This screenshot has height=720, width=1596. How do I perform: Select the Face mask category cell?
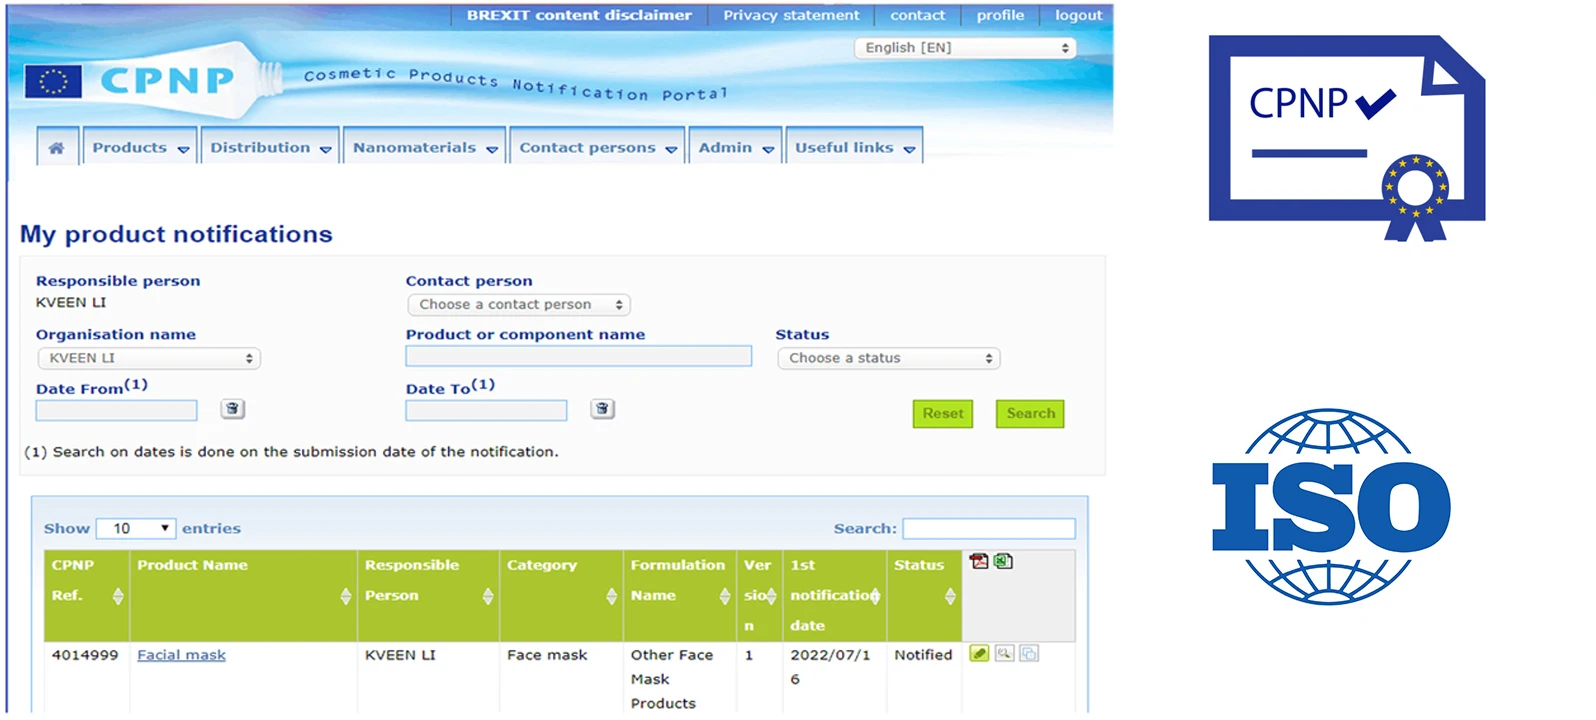pyautogui.click(x=547, y=655)
